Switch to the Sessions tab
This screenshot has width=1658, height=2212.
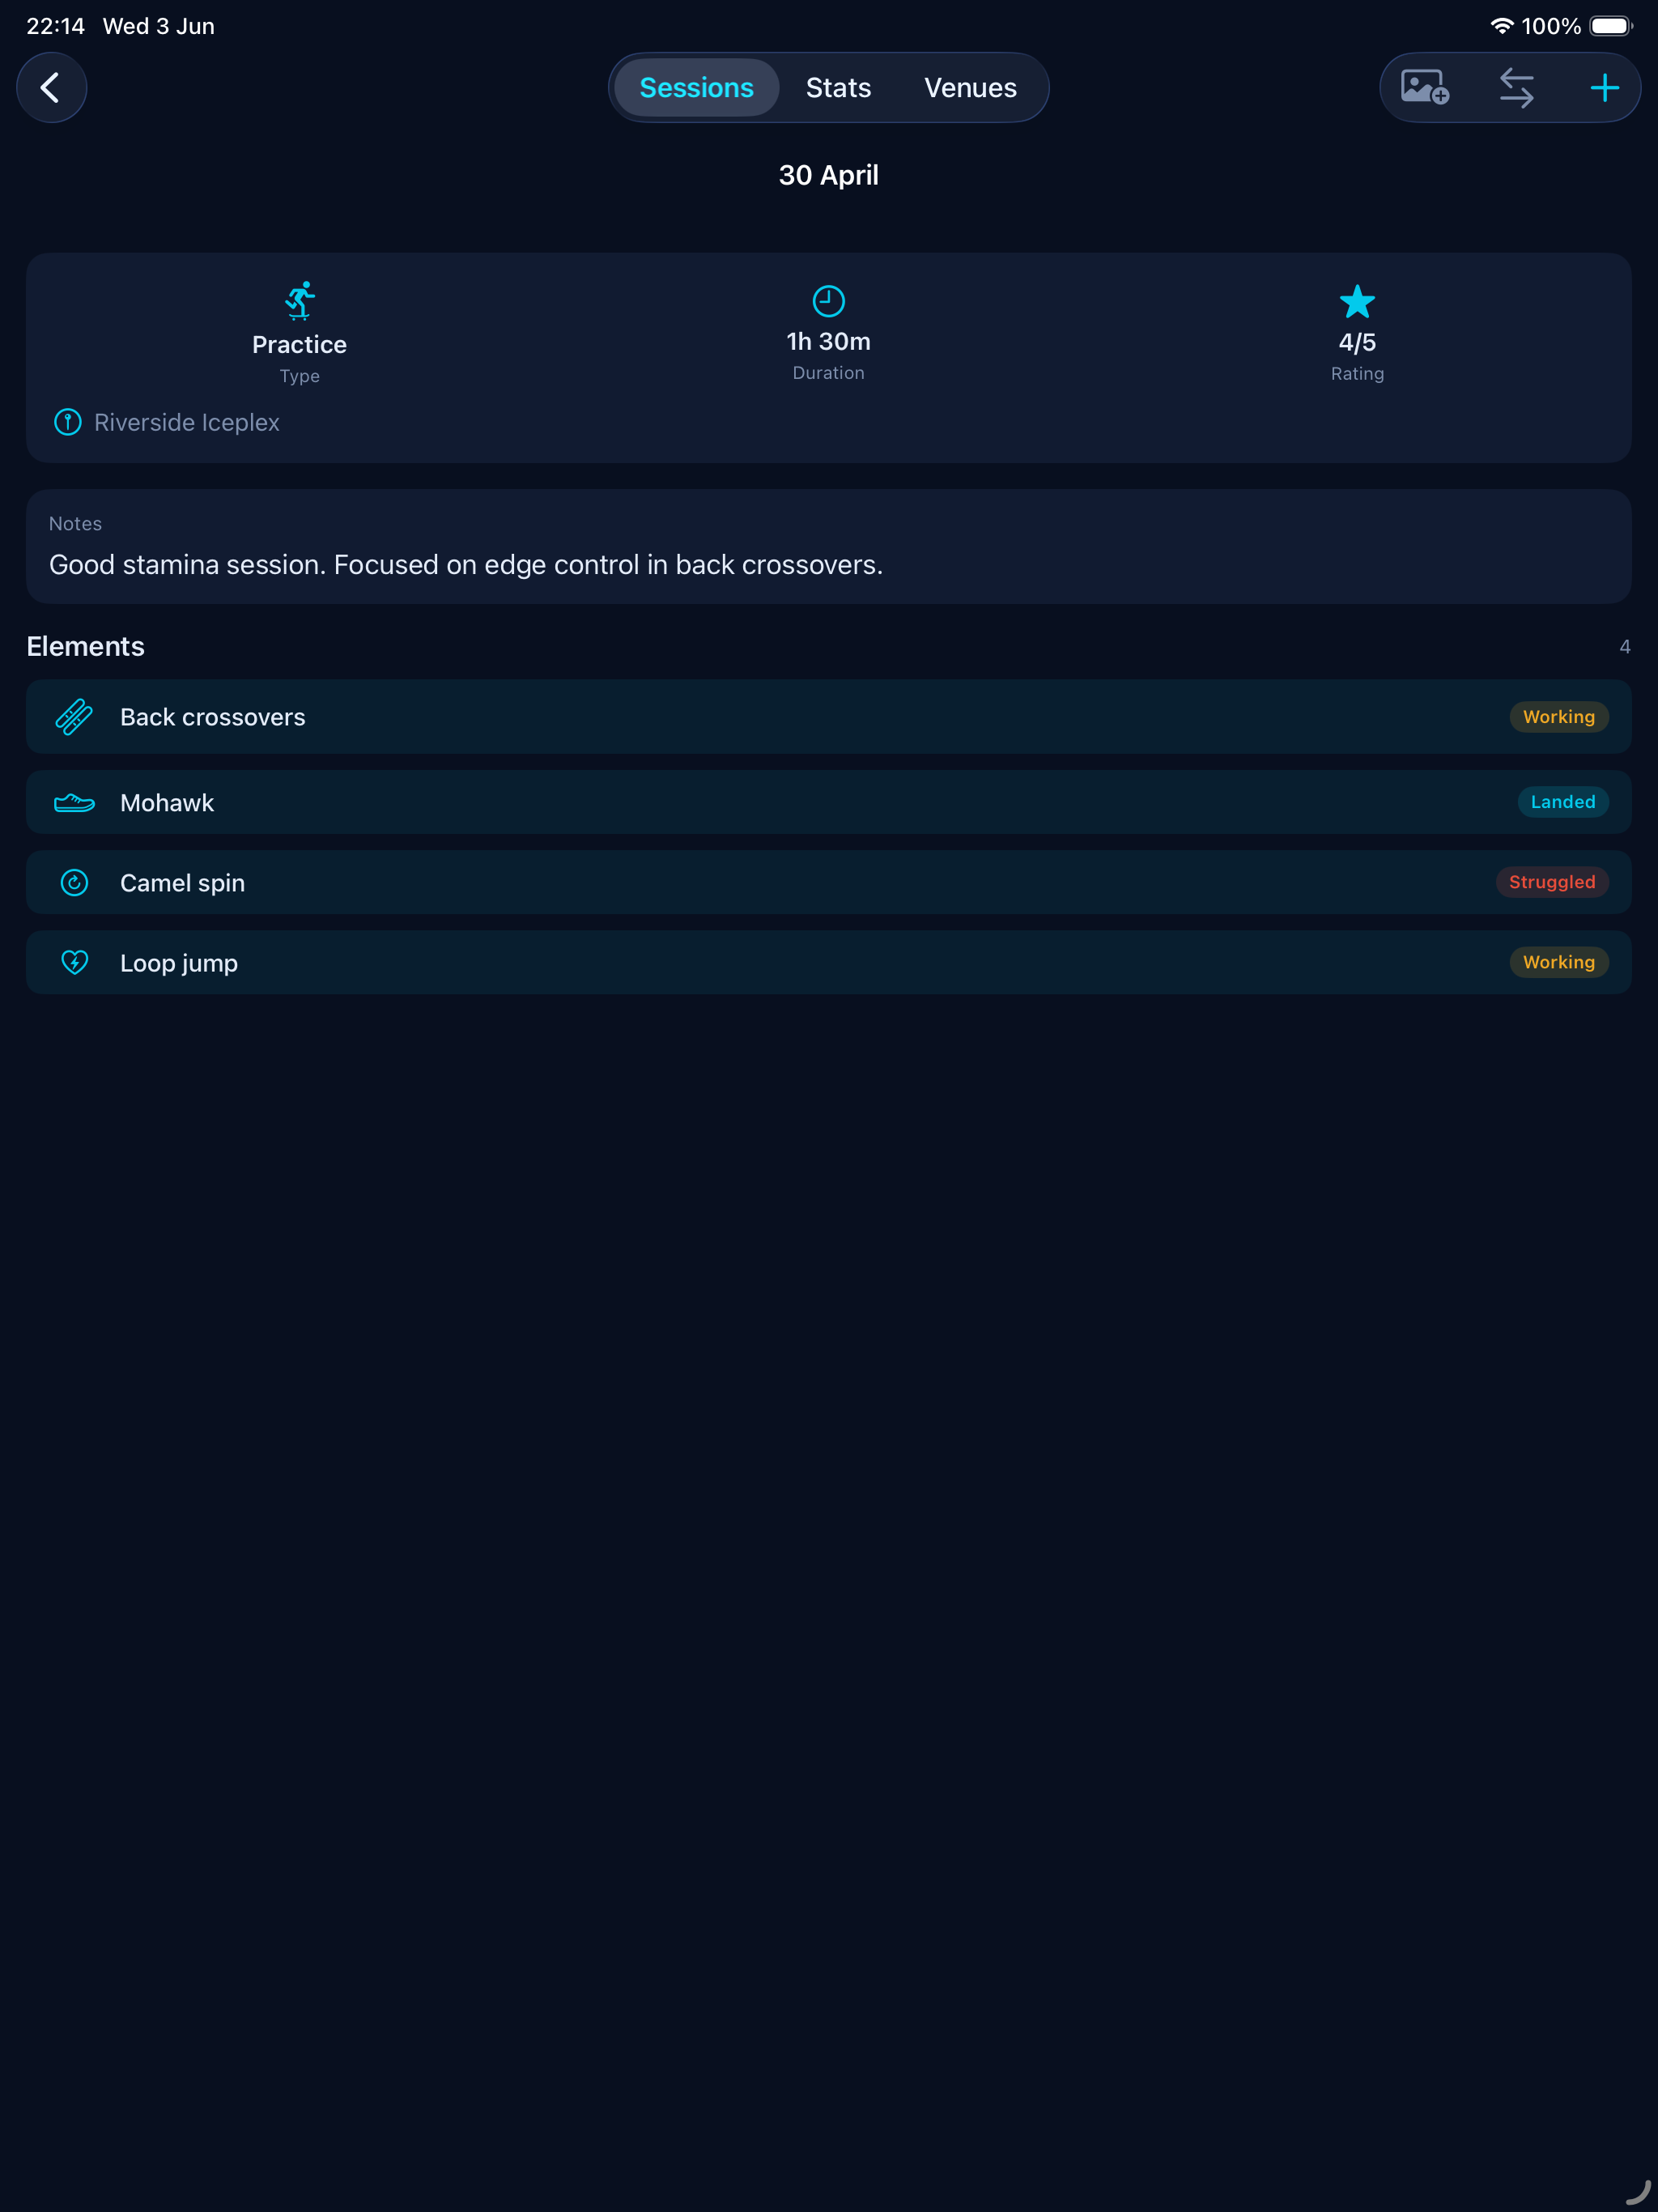click(x=696, y=88)
